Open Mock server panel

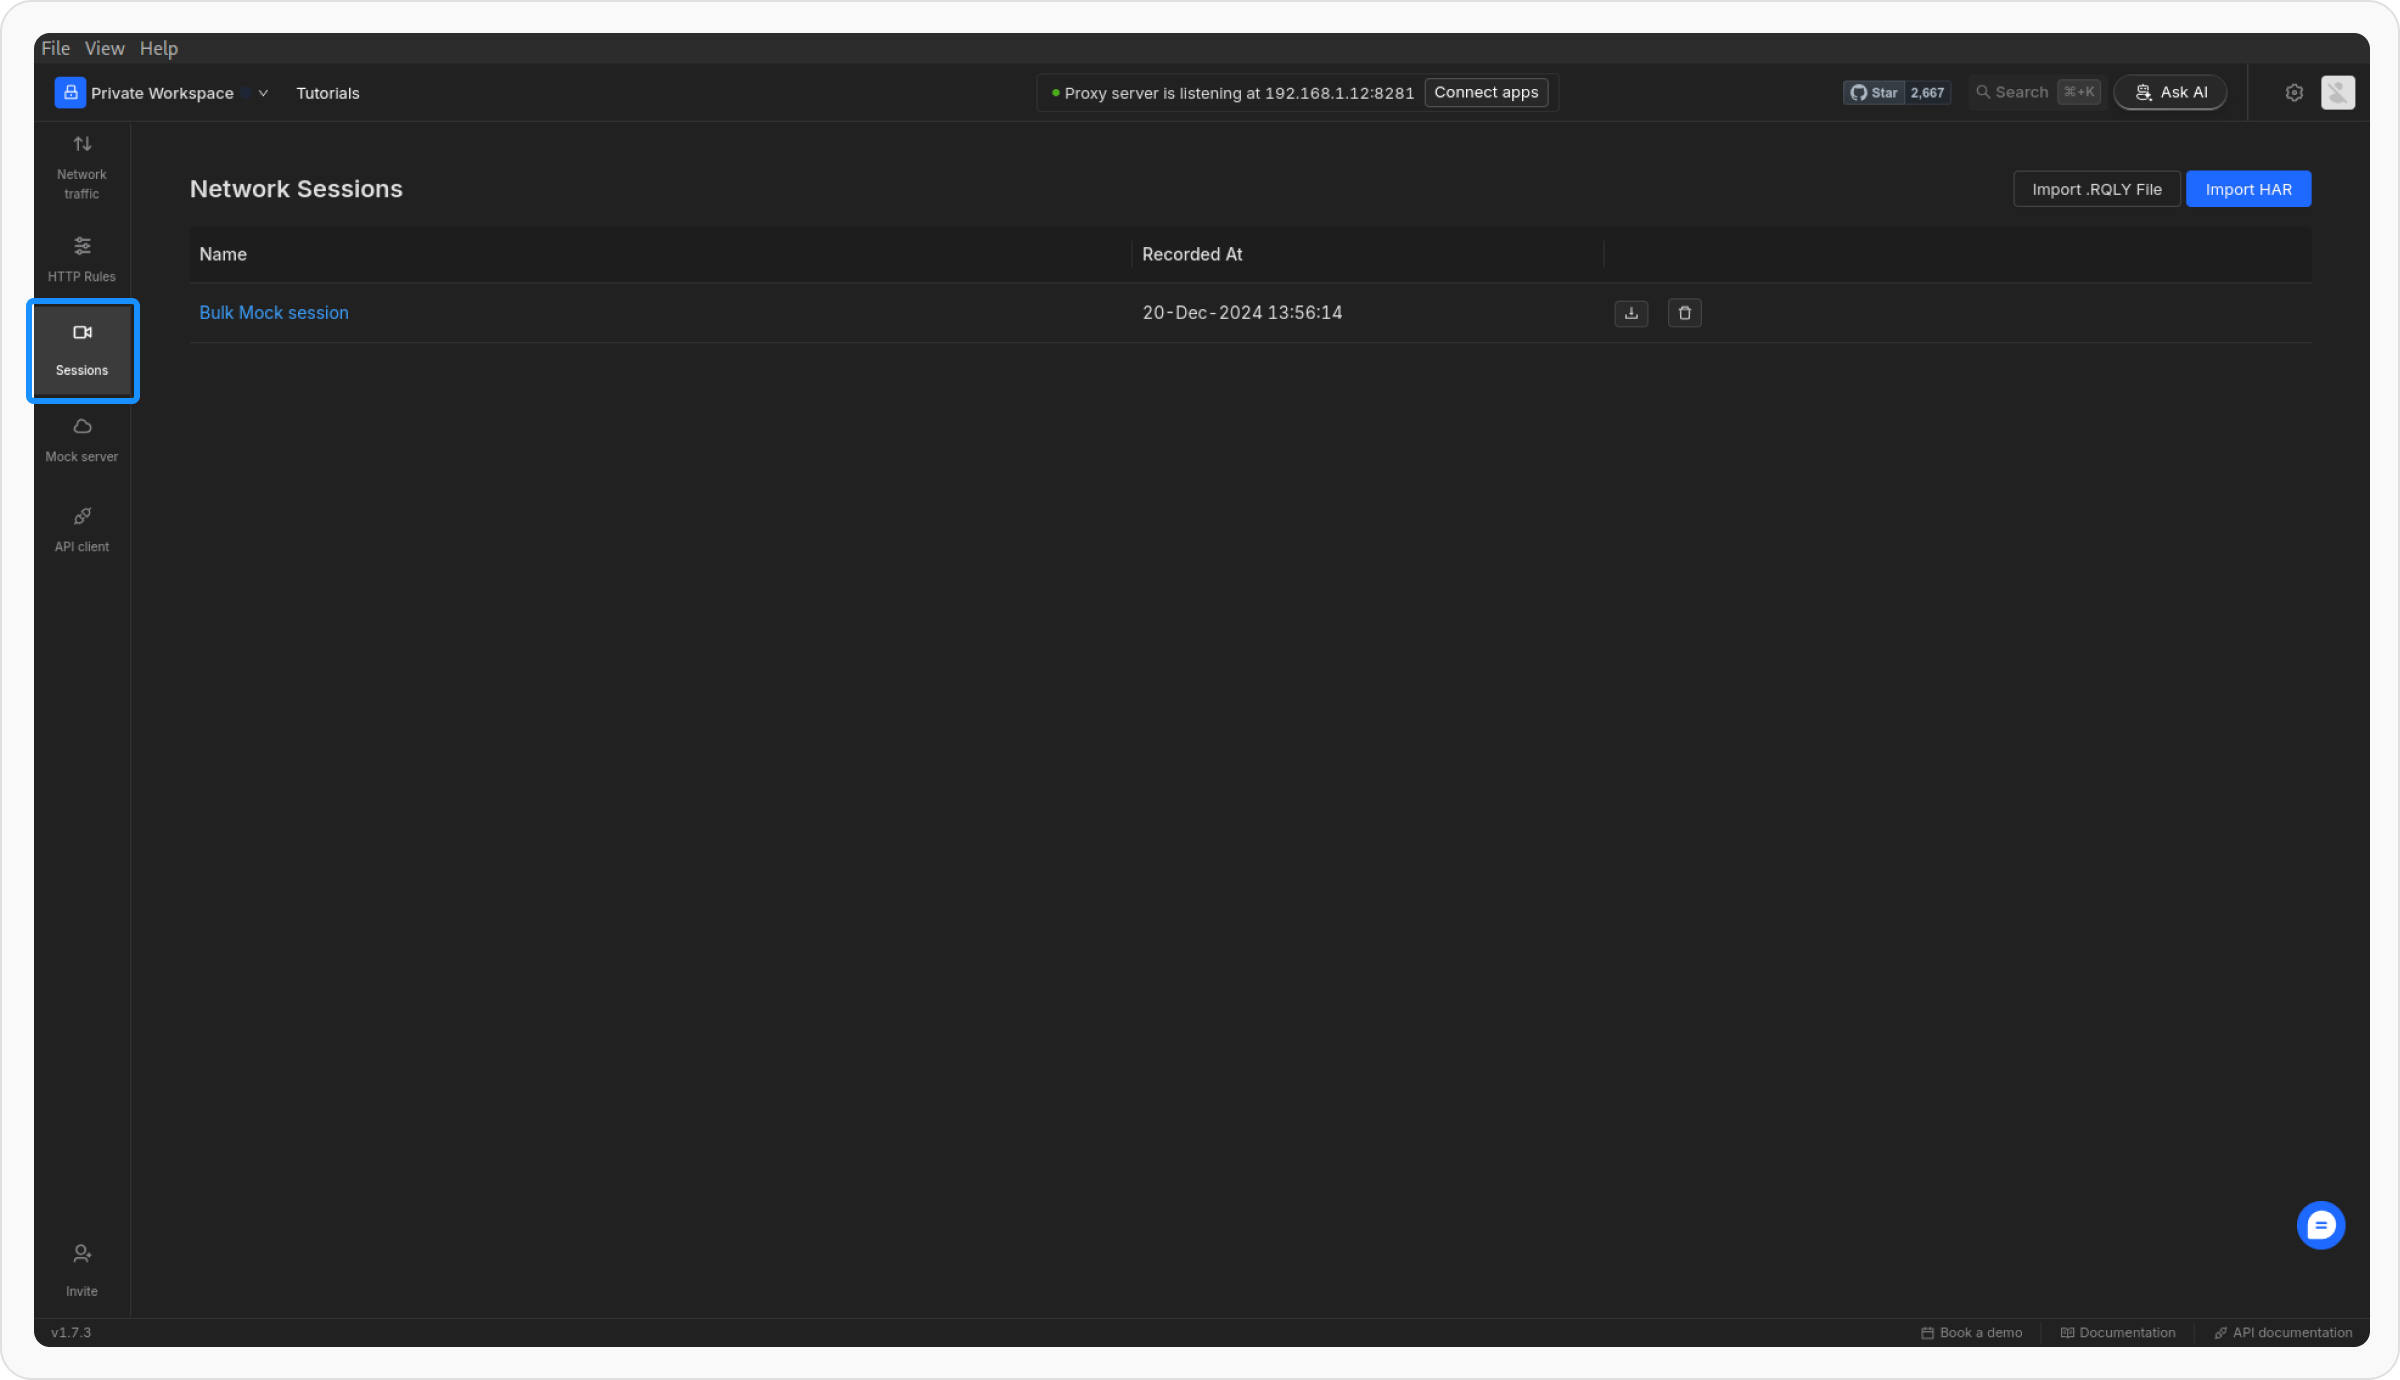tap(82, 440)
